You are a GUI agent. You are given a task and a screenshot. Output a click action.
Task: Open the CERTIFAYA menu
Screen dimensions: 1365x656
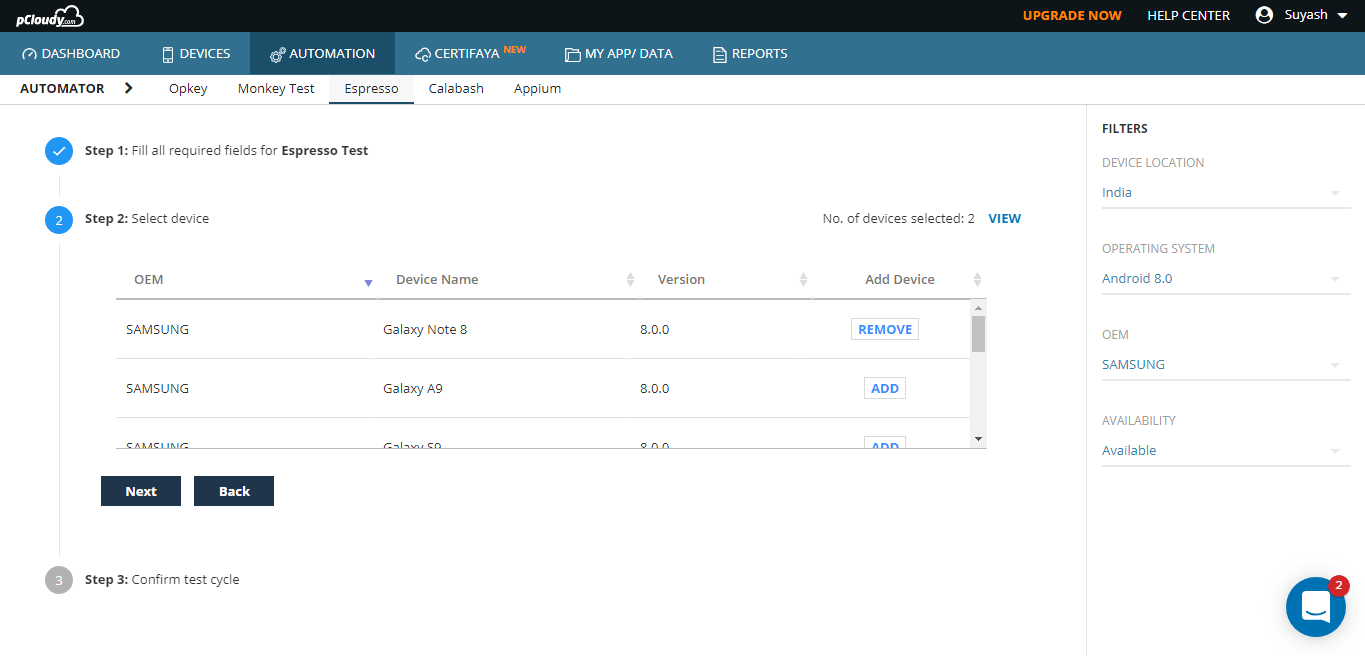tap(470, 54)
